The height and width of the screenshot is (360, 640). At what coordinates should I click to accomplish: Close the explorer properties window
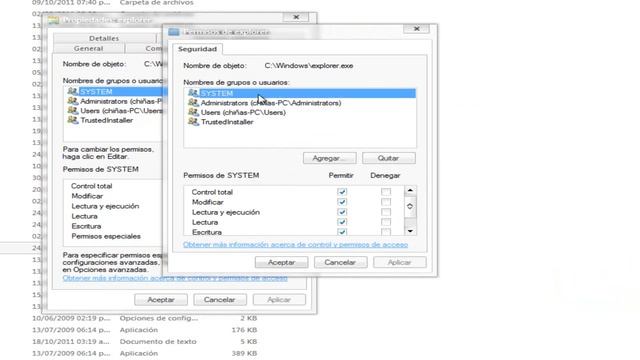click(x=296, y=17)
